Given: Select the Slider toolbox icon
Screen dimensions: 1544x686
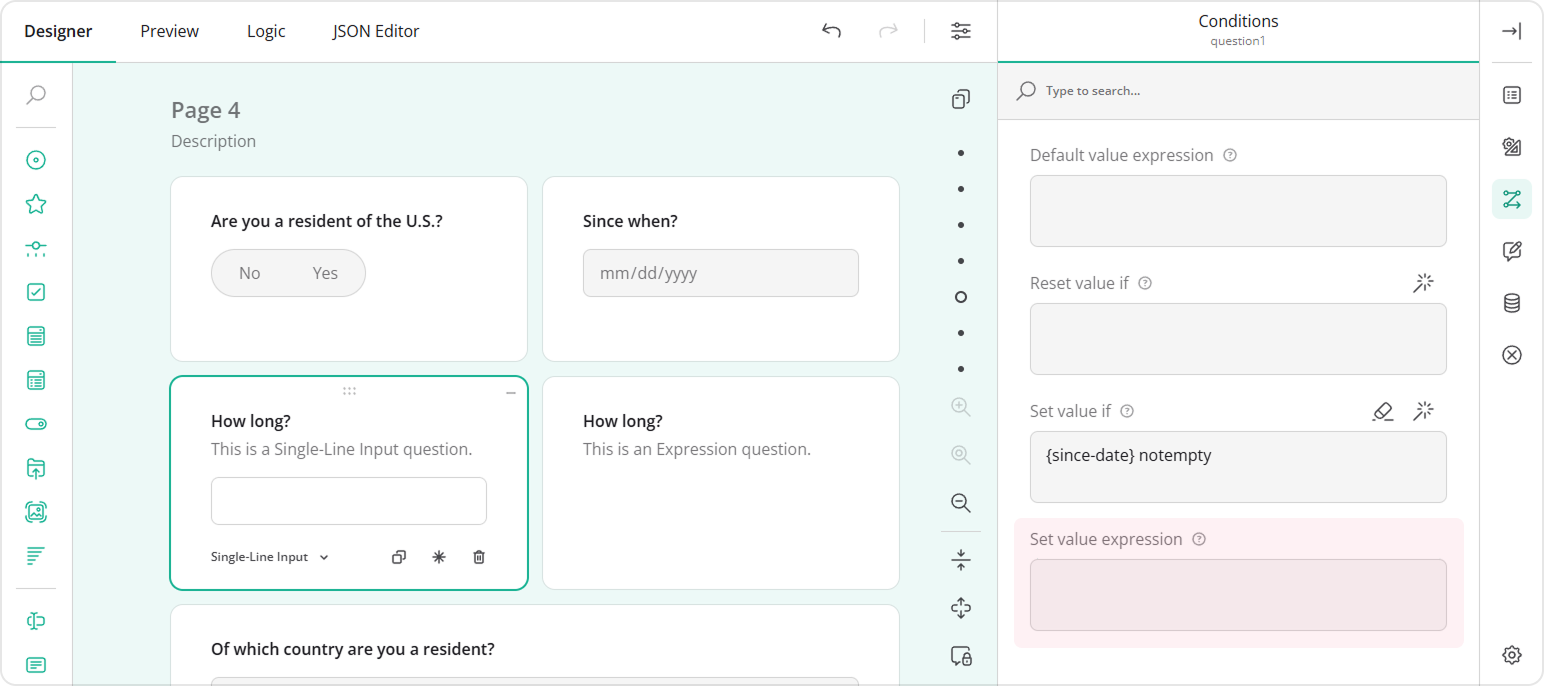Looking at the screenshot, I should click(36, 248).
